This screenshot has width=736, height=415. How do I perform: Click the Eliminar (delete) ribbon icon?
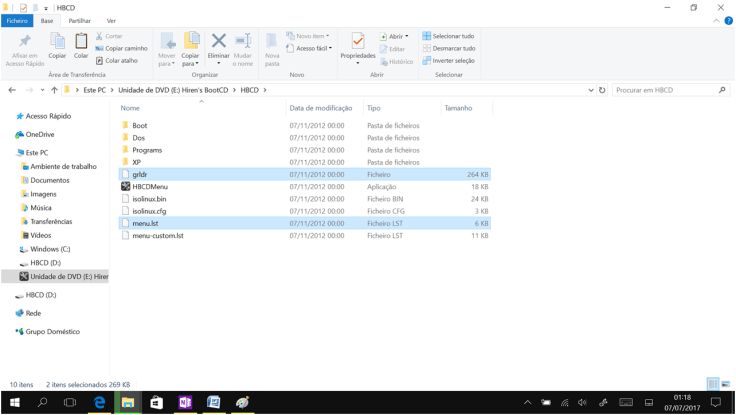click(x=218, y=45)
